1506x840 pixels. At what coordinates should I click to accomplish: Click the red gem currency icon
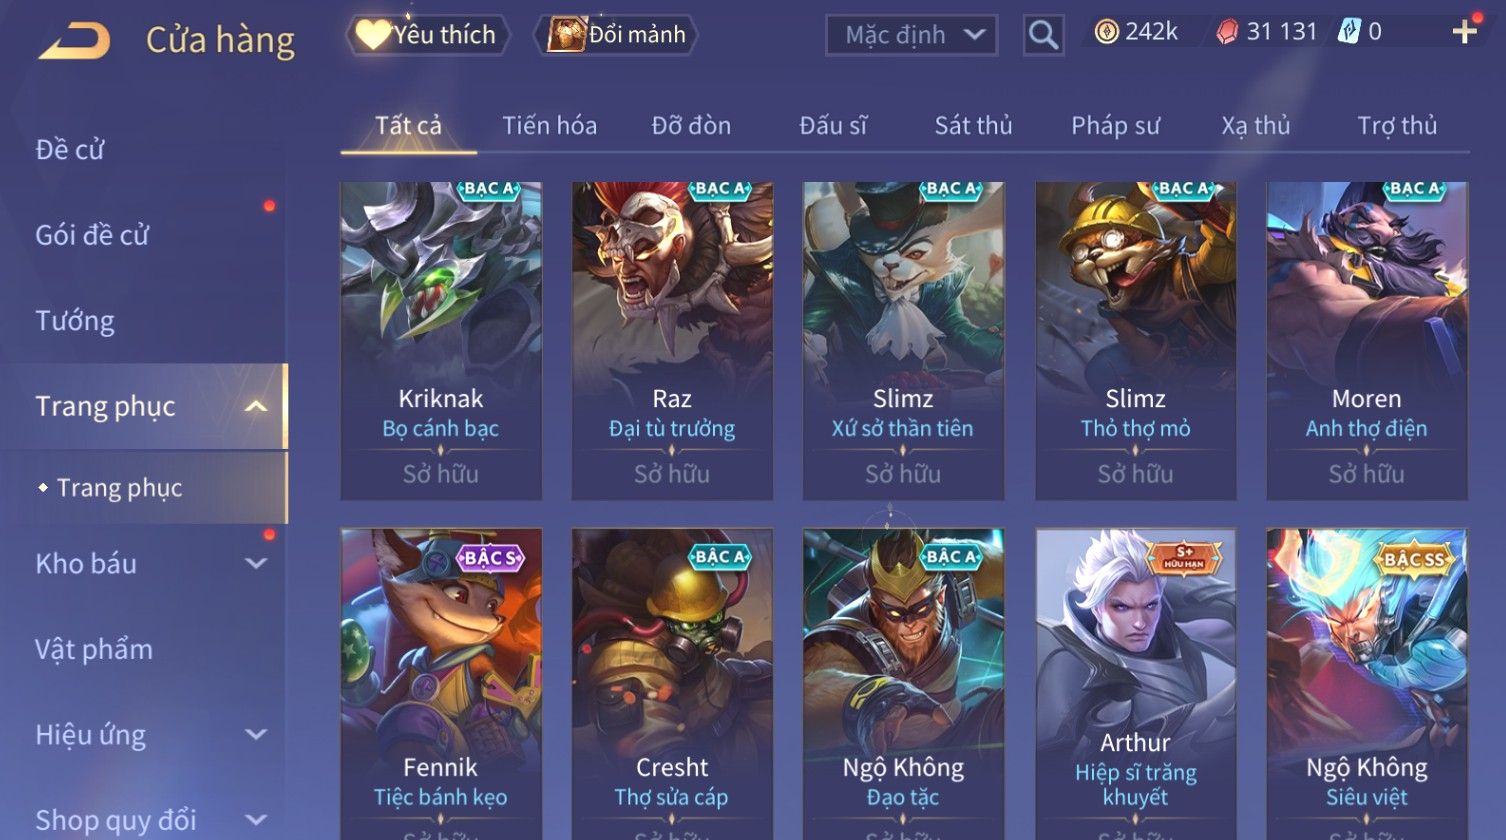pyautogui.click(x=1227, y=33)
